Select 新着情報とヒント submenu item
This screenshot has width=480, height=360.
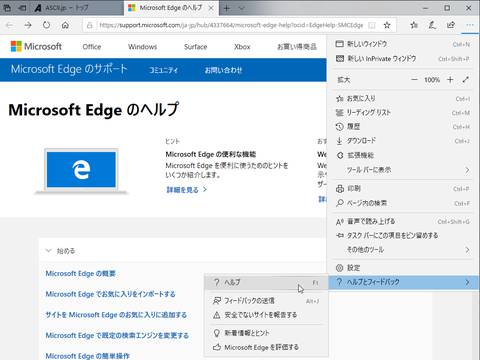click(x=266, y=333)
